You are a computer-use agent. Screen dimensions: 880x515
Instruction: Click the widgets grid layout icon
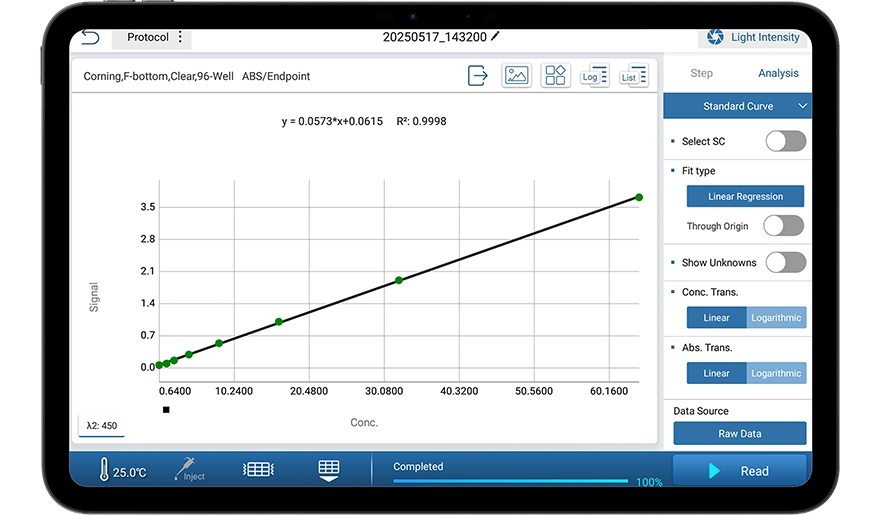click(x=554, y=75)
